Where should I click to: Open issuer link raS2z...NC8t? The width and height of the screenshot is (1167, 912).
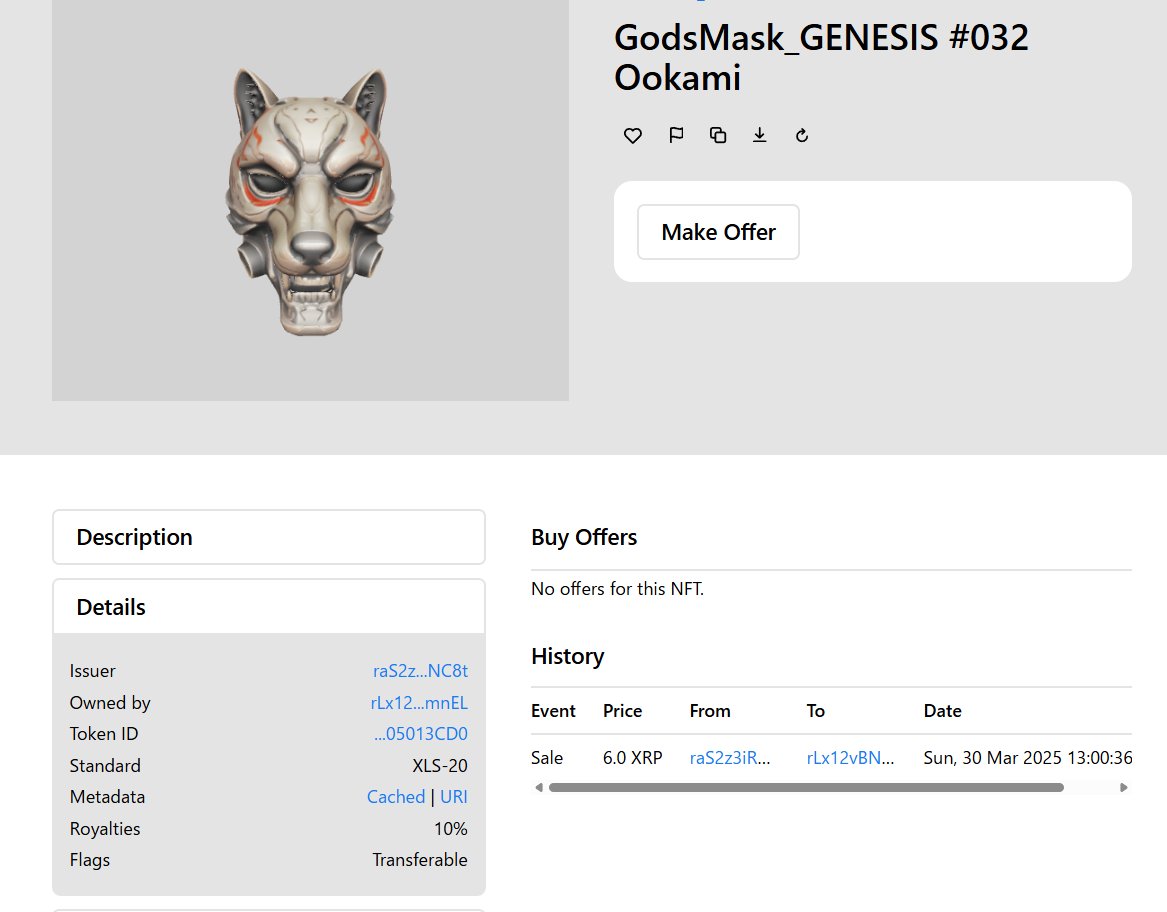[421, 671]
